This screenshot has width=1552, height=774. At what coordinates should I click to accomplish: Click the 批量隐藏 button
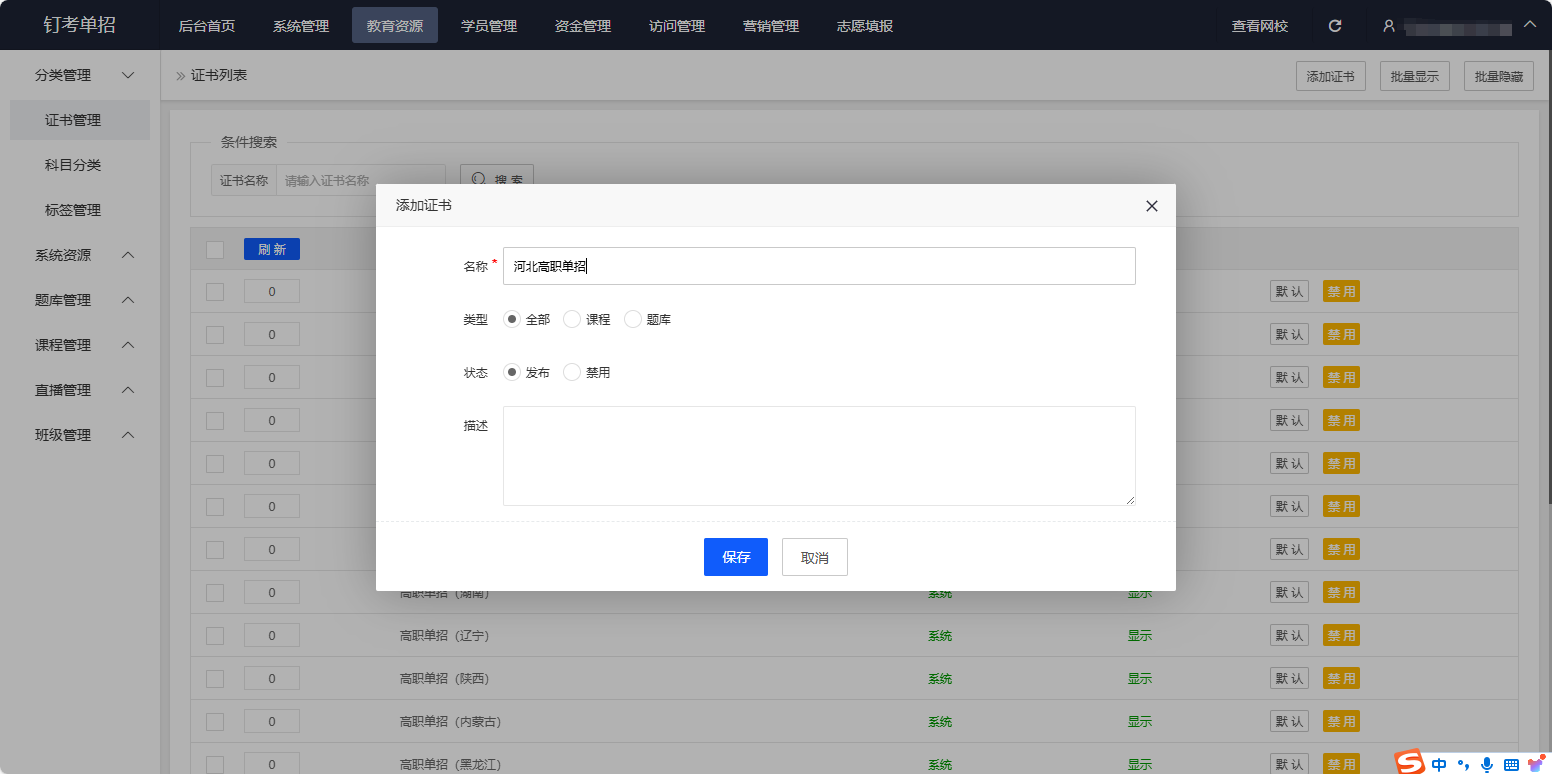[1499, 76]
